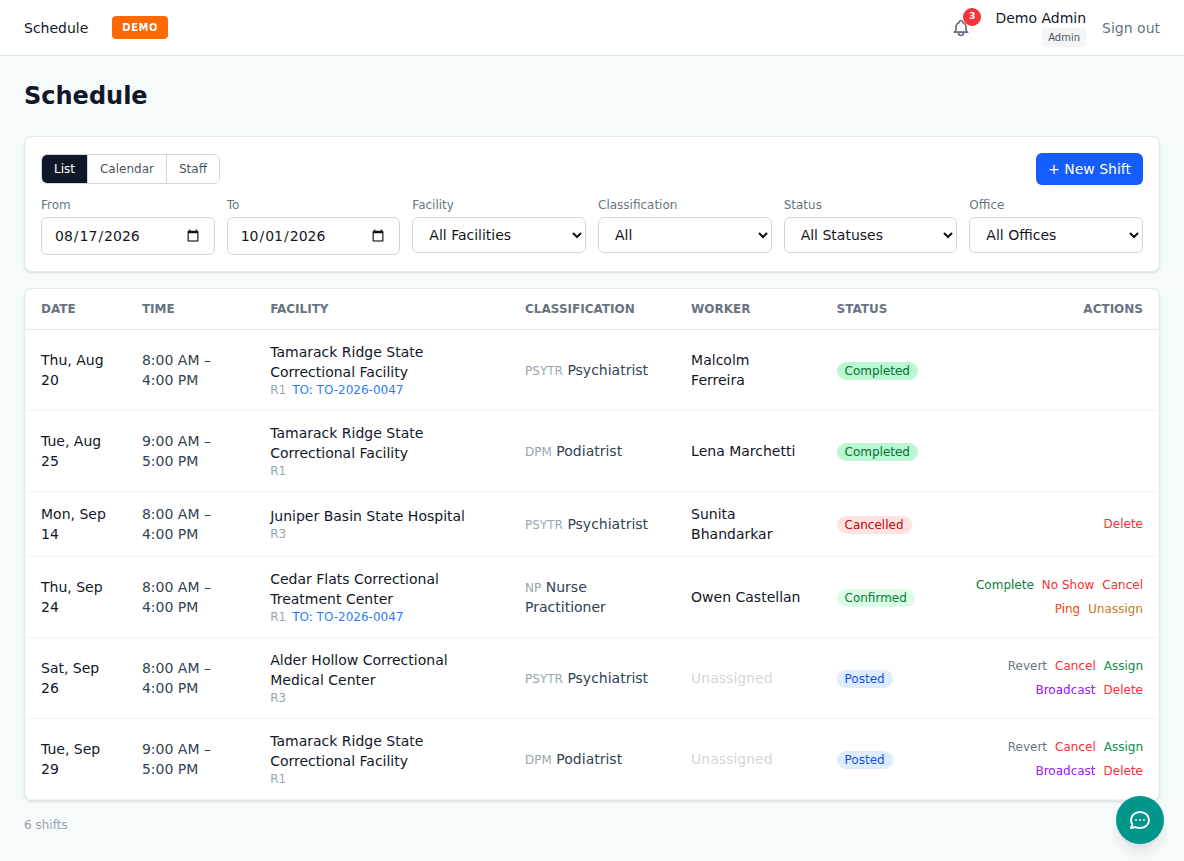
Task: Click the 6 shifts count text
Action: 46,825
